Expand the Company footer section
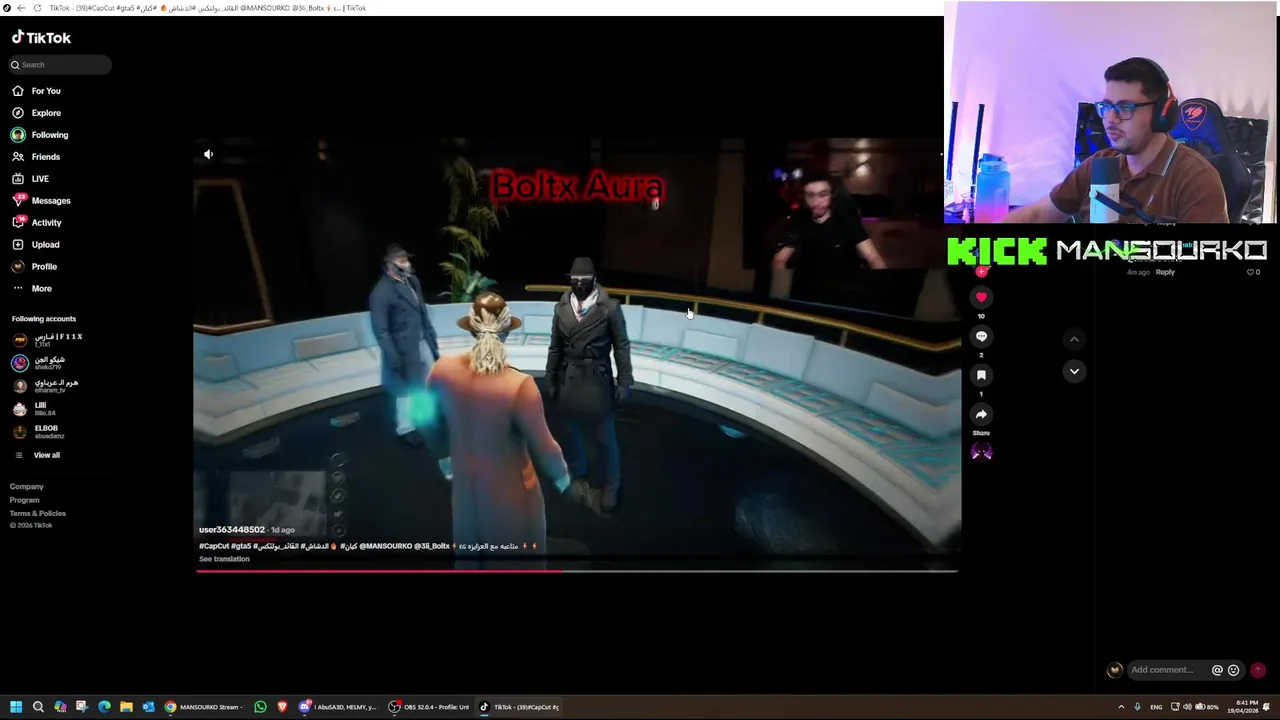 point(27,487)
